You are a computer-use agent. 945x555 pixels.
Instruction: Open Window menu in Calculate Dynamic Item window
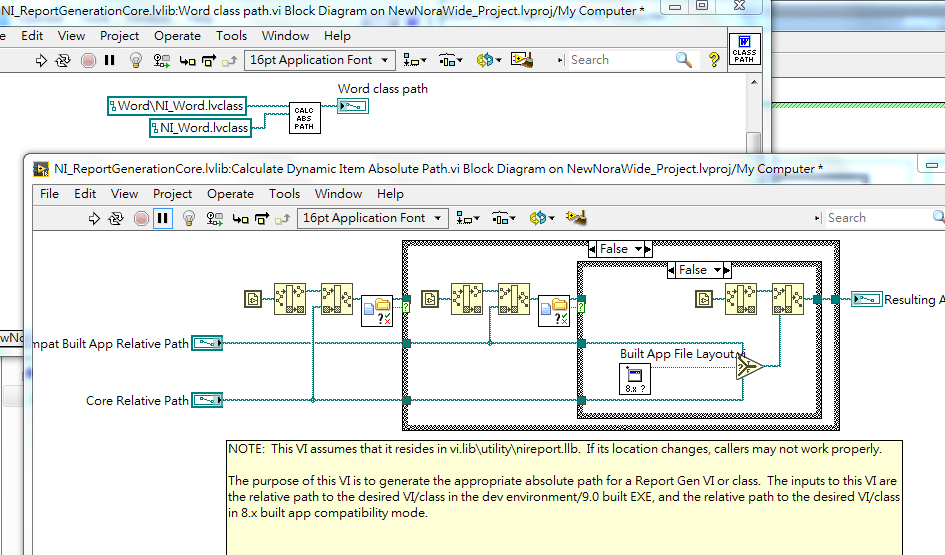point(338,194)
